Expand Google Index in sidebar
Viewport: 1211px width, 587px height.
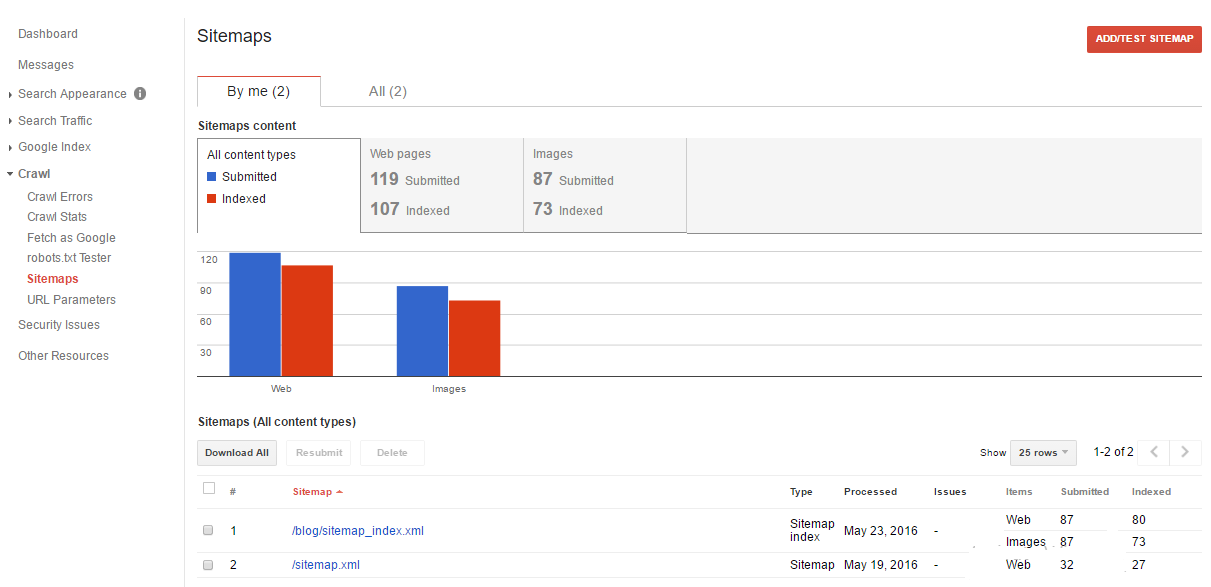[54, 147]
